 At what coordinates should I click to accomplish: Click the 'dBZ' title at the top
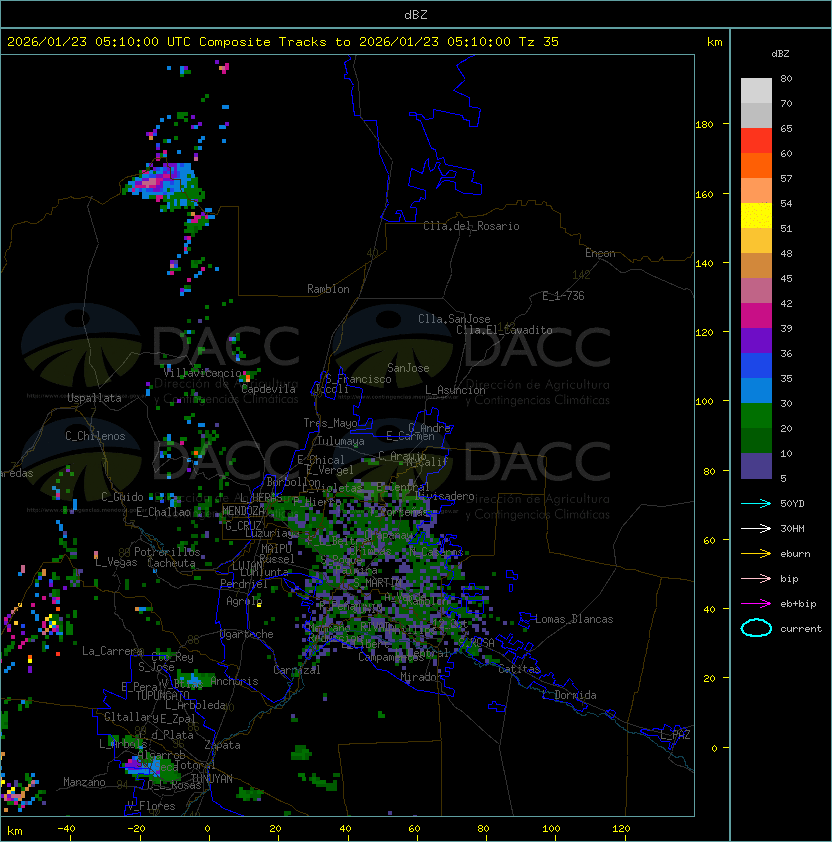pos(416,14)
